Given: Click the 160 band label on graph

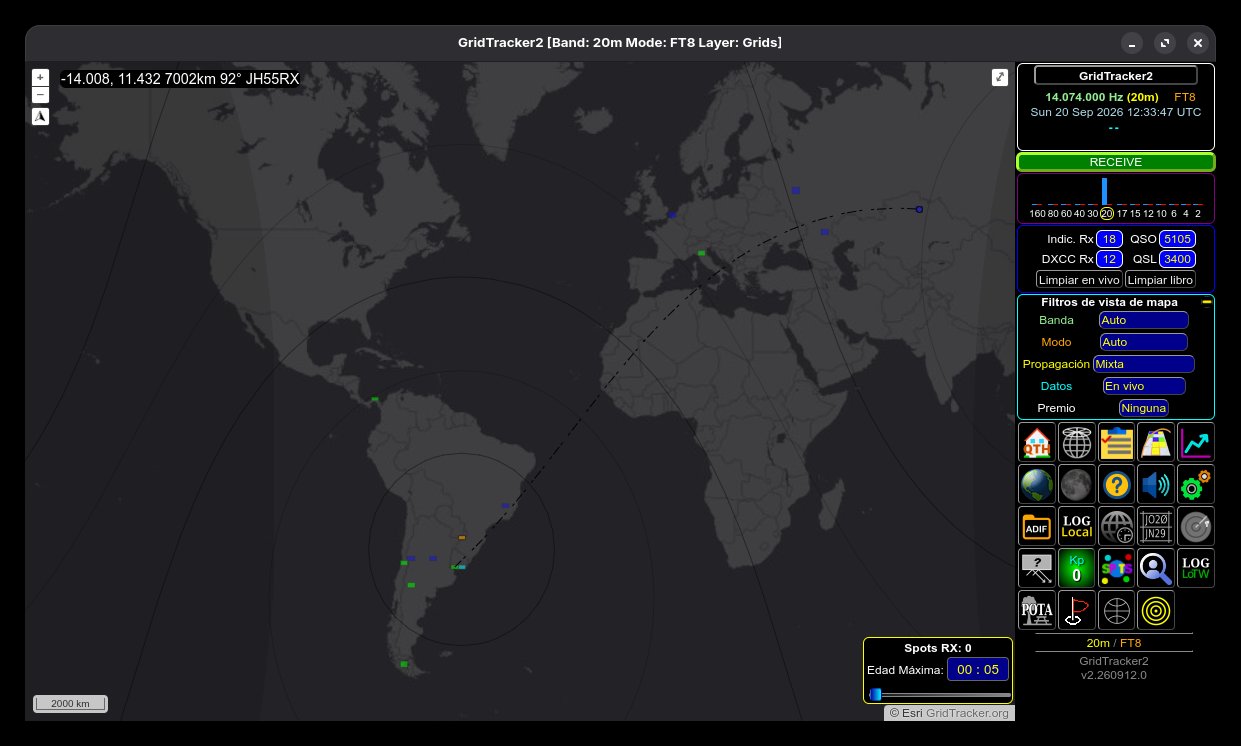Looking at the screenshot, I should pyautogui.click(x=1037, y=214).
